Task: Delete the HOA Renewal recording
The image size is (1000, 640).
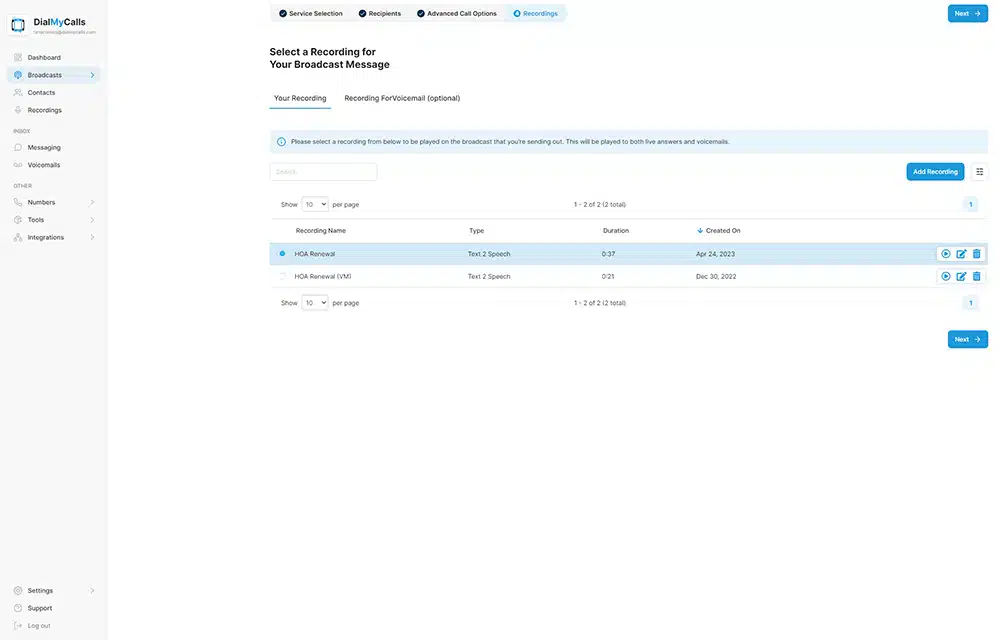Action: 977,254
